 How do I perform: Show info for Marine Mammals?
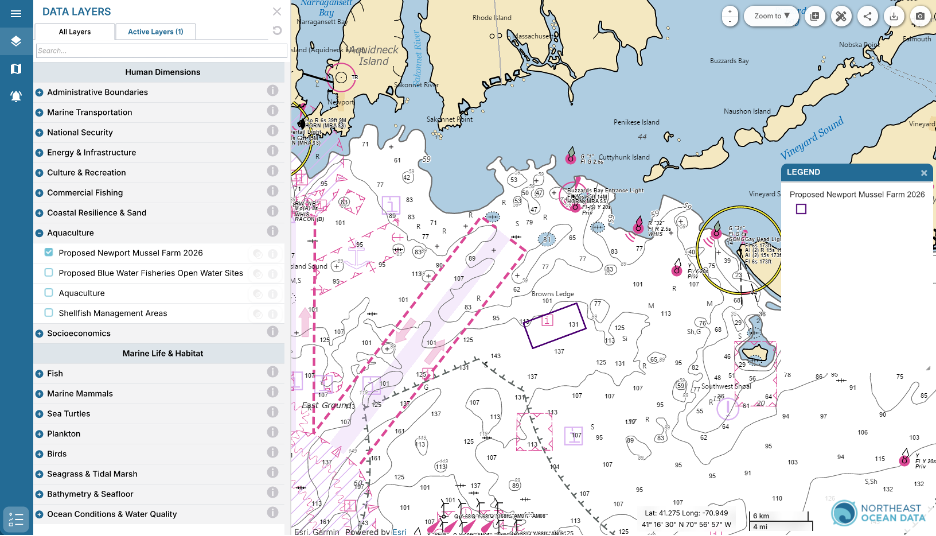(x=273, y=392)
